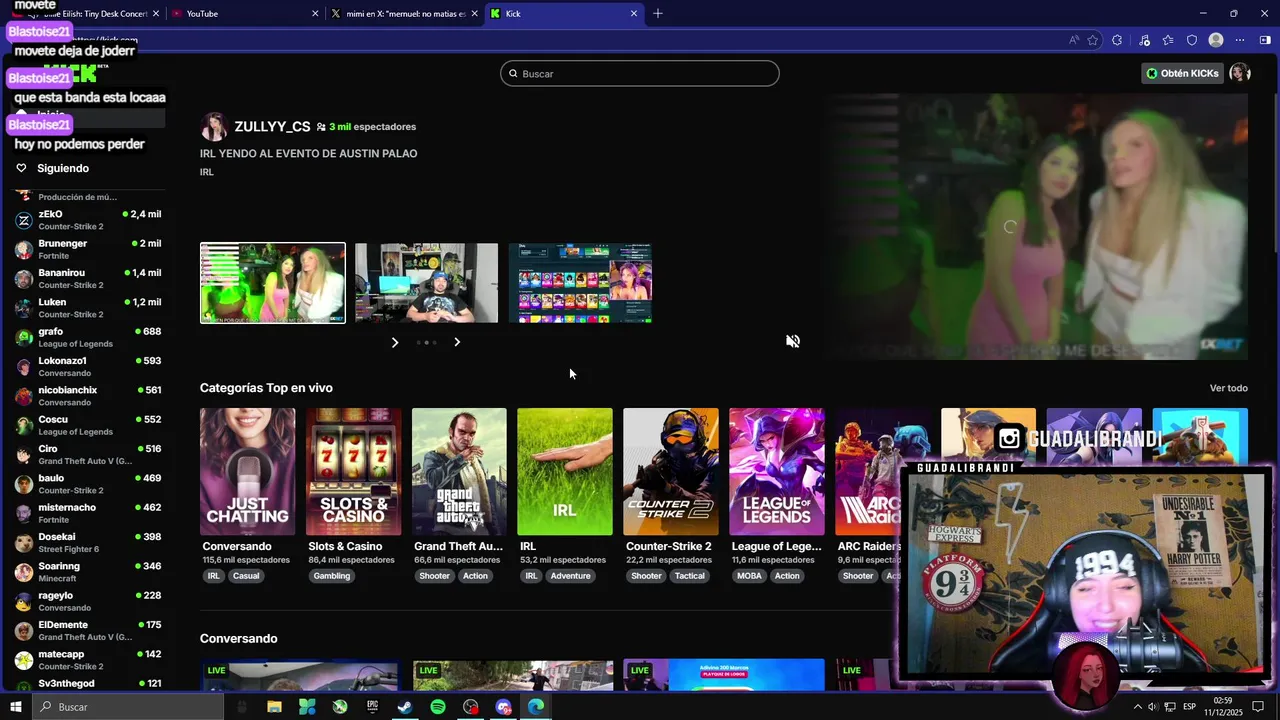The width and height of the screenshot is (1280, 720).
Task: Open a new browser tab
Action: [x=658, y=14]
